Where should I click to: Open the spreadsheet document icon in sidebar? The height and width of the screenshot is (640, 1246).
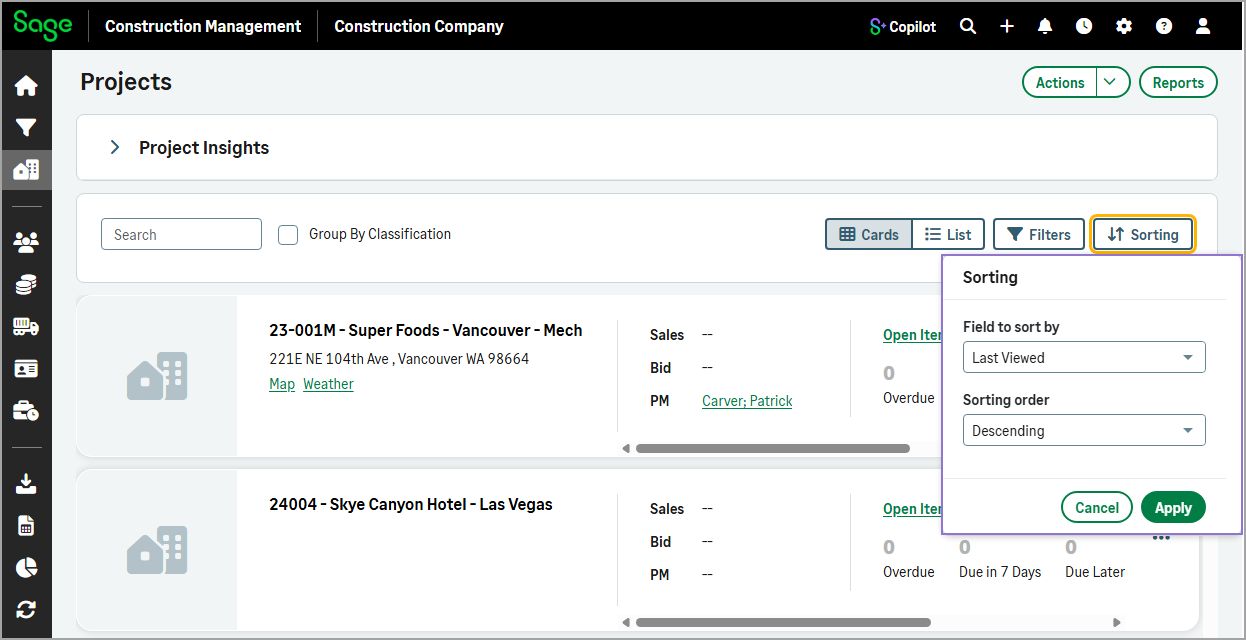click(26, 525)
